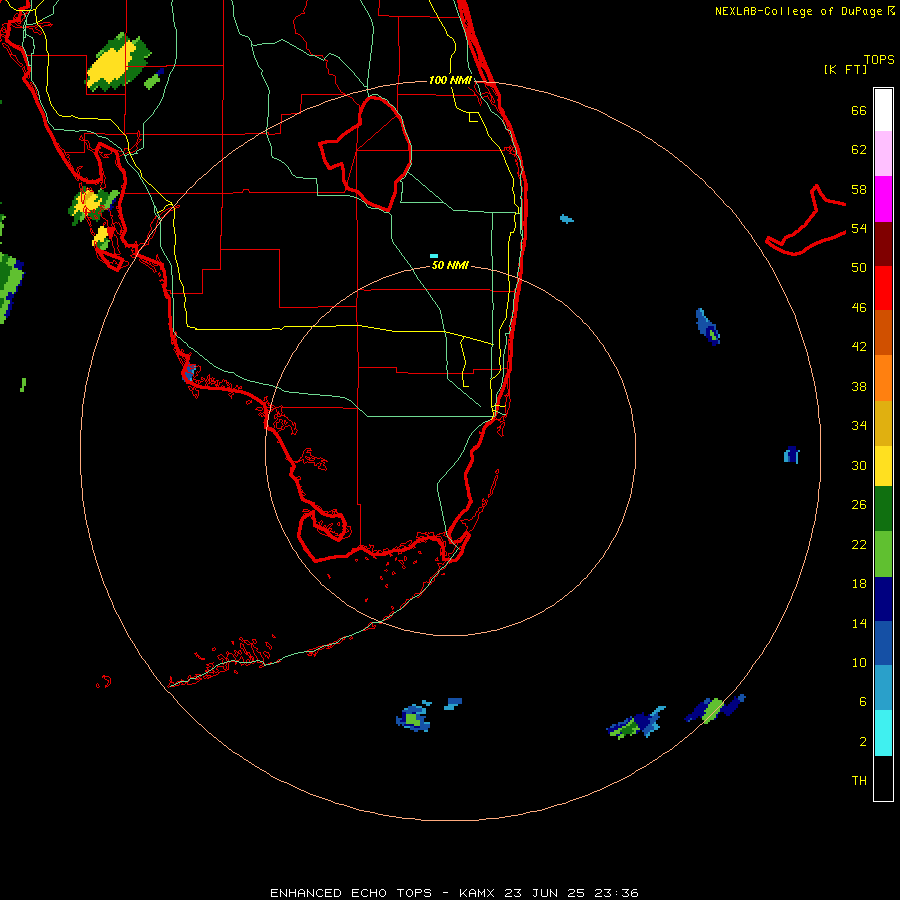Click the 54 legend scale label
Viewport: 900px width, 900px height.
point(859,228)
